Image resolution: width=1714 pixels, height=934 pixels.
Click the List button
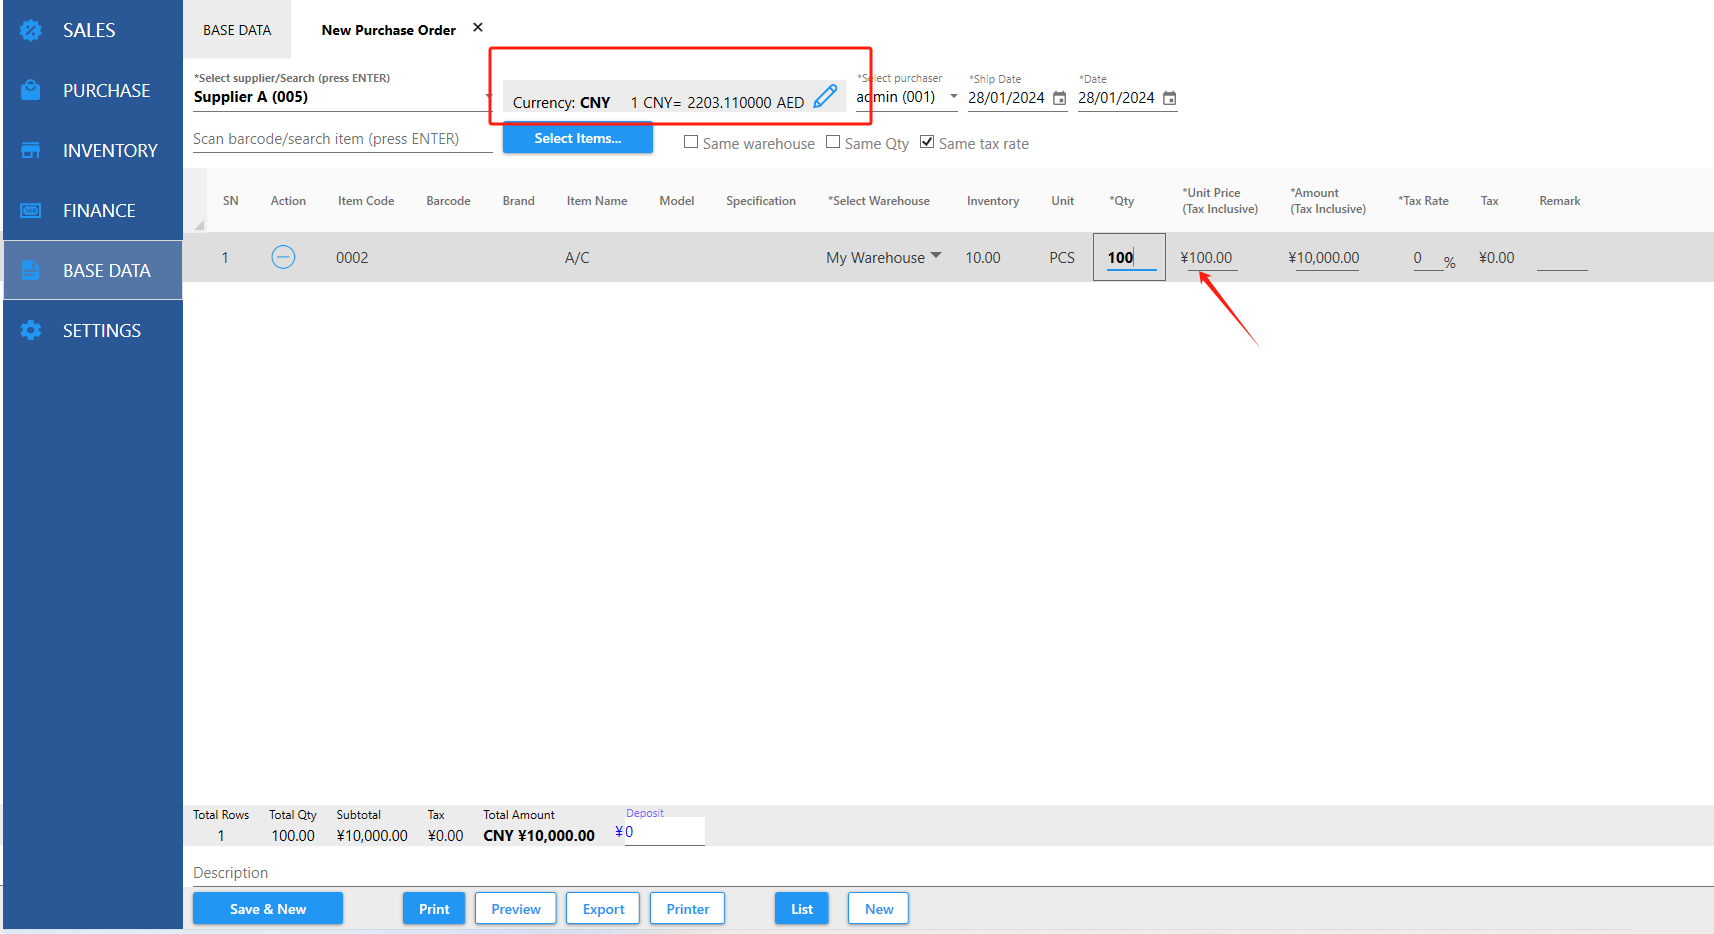coord(802,908)
